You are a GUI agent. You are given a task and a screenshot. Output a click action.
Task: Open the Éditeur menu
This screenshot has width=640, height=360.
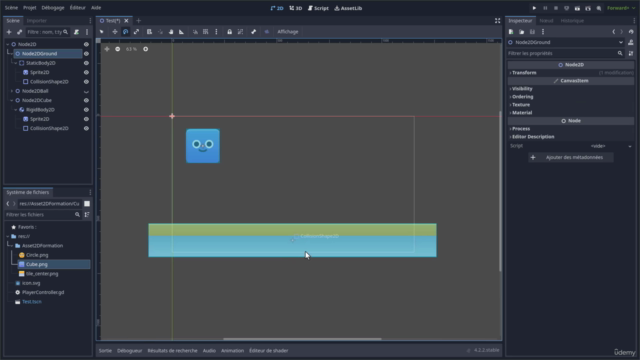(x=78, y=8)
